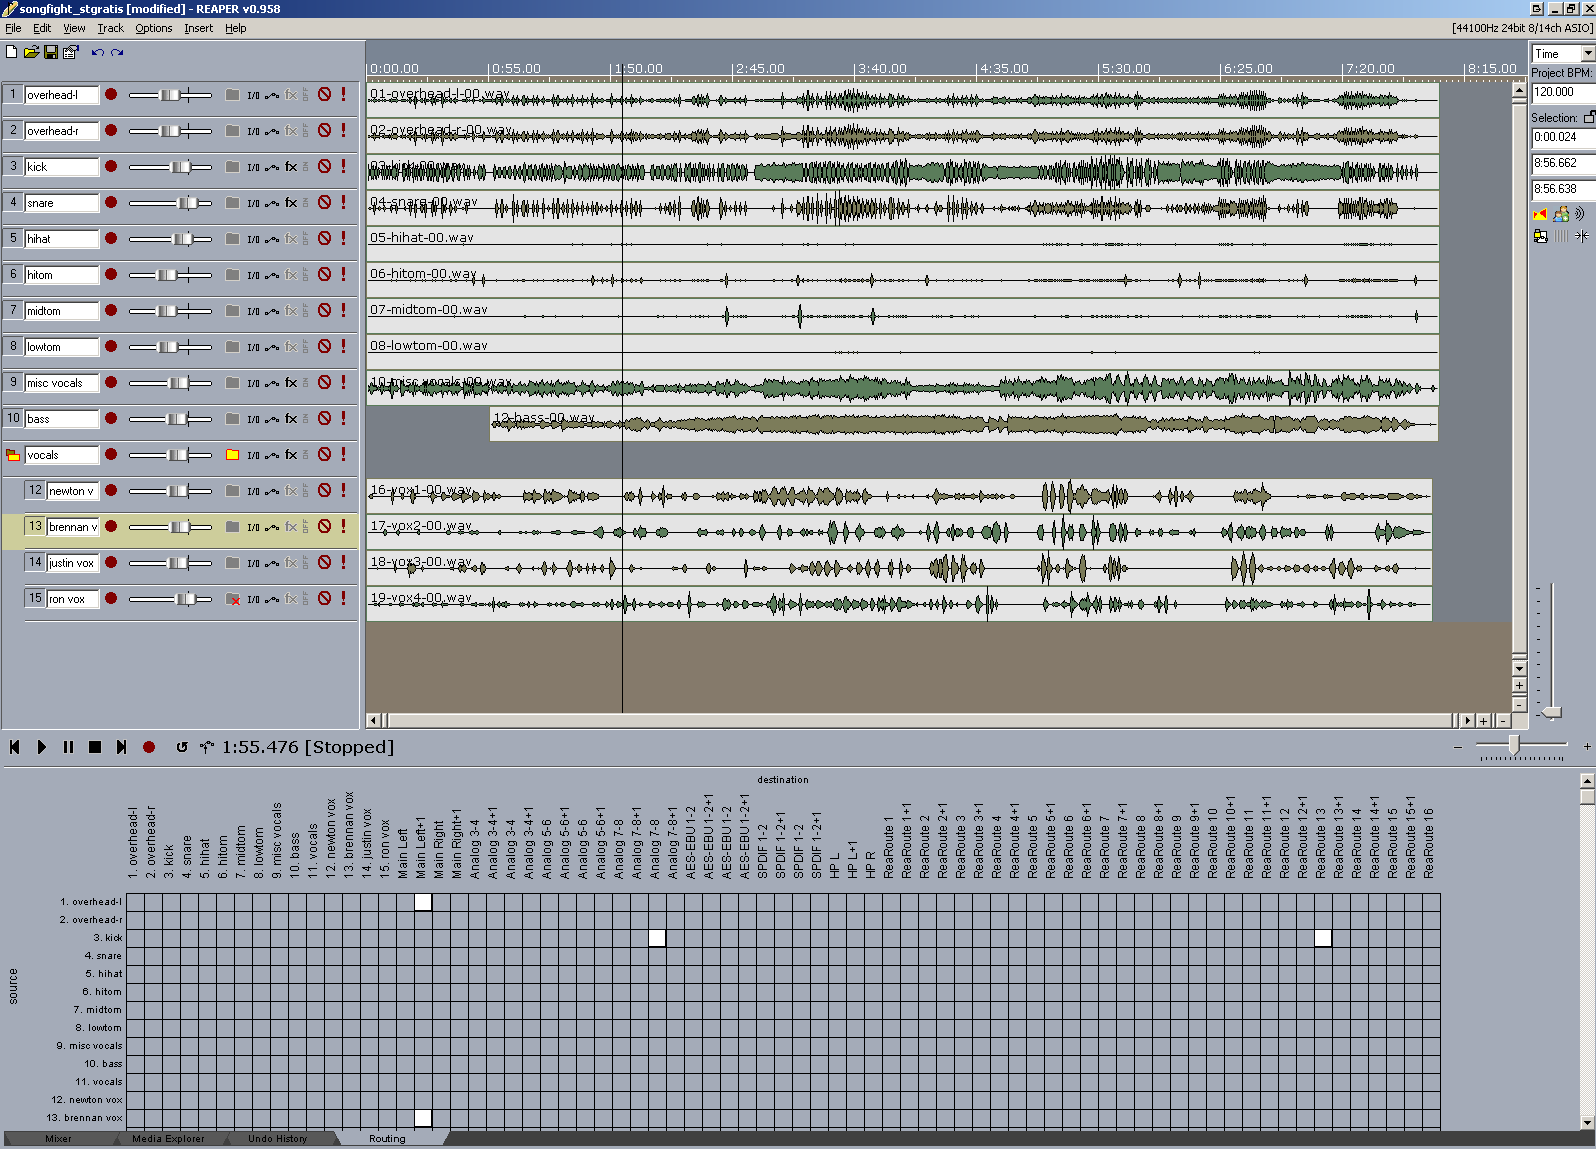Toggle repeat loop in the transport
Image resolution: width=1596 pixels, height=1149 pixels.
(x=181, y=747)
